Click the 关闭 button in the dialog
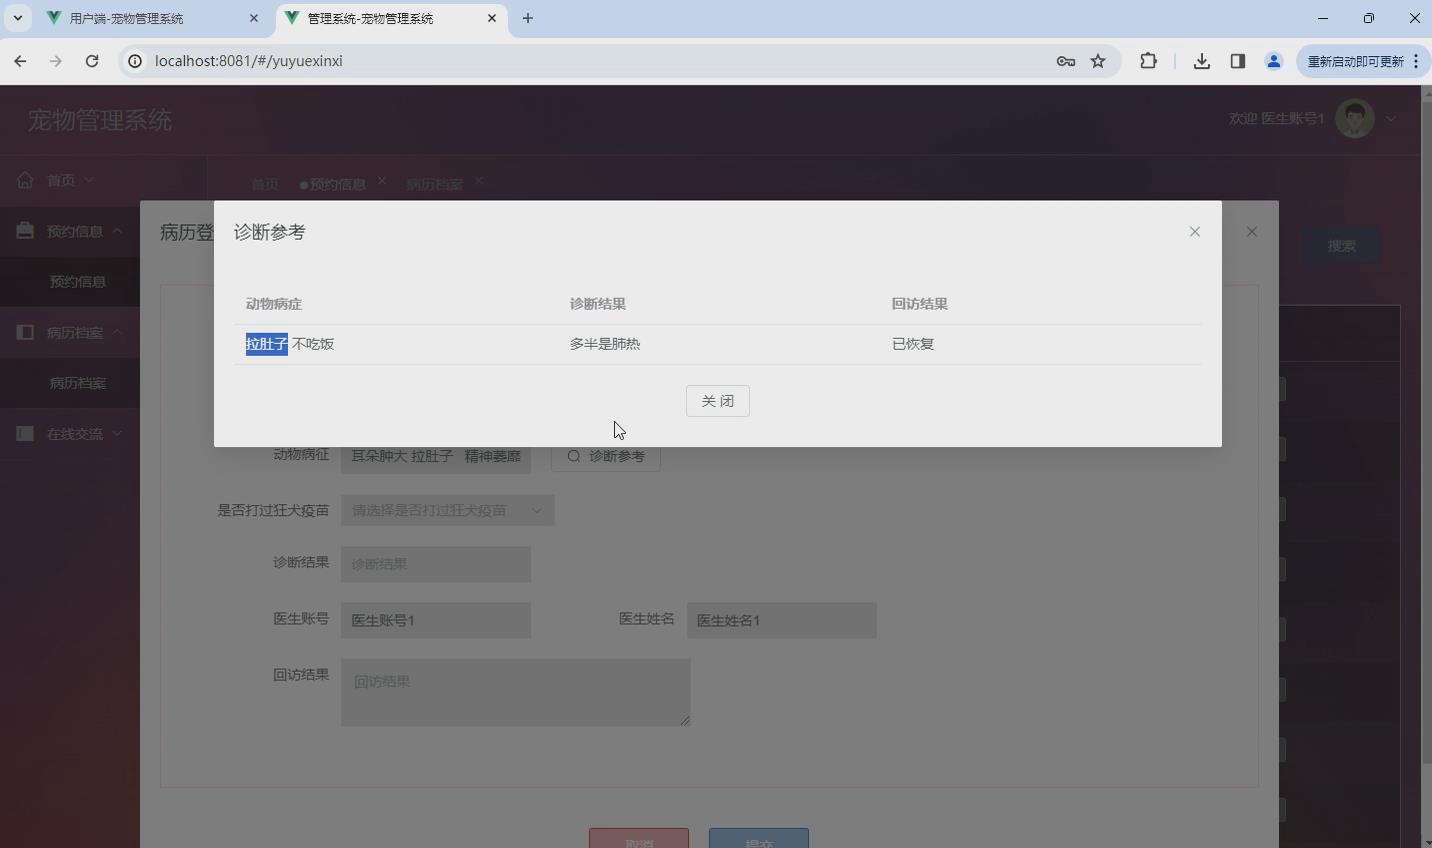This screenshot has width=1432, height=848. 718,400
